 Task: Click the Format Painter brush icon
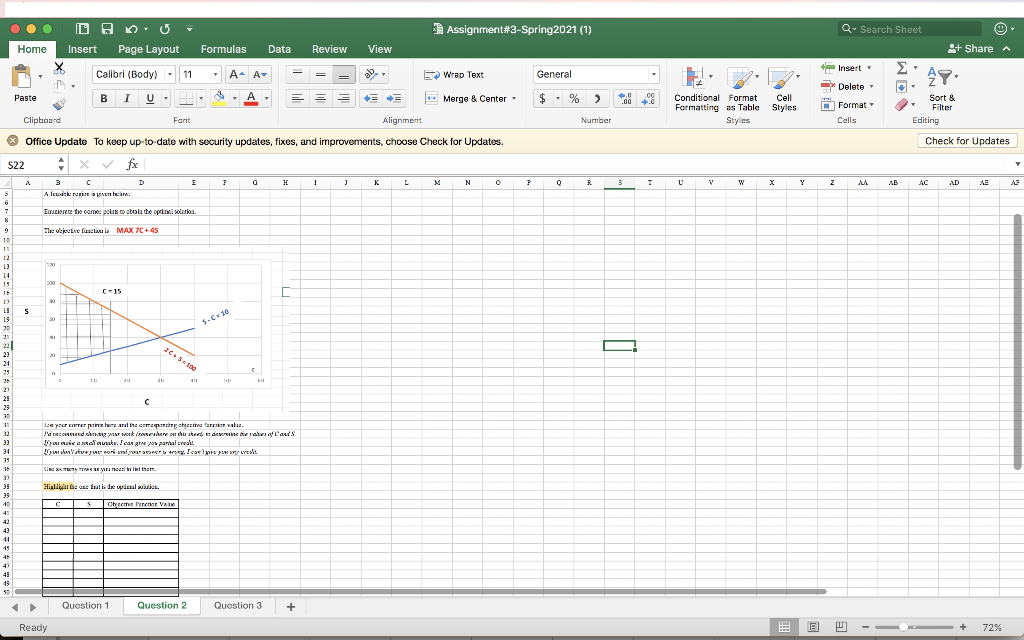[x=58, y=104]
